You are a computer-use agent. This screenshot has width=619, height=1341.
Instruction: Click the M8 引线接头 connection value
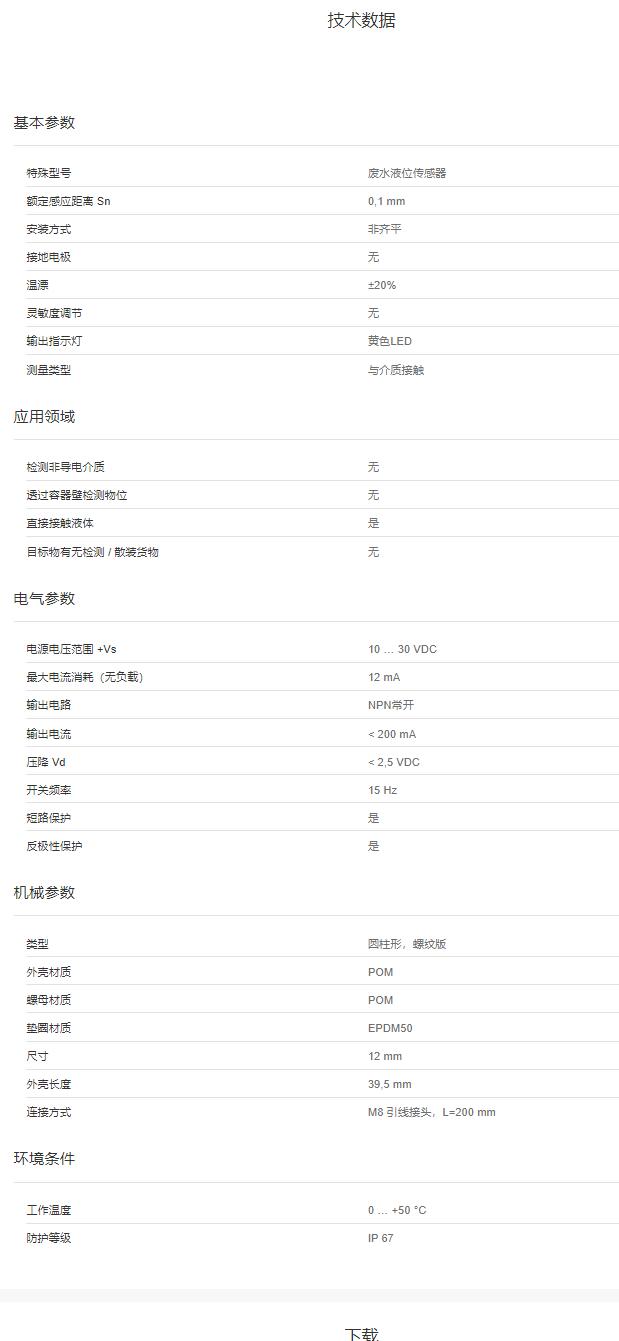pyautogui.click(x=431, y=1112)
